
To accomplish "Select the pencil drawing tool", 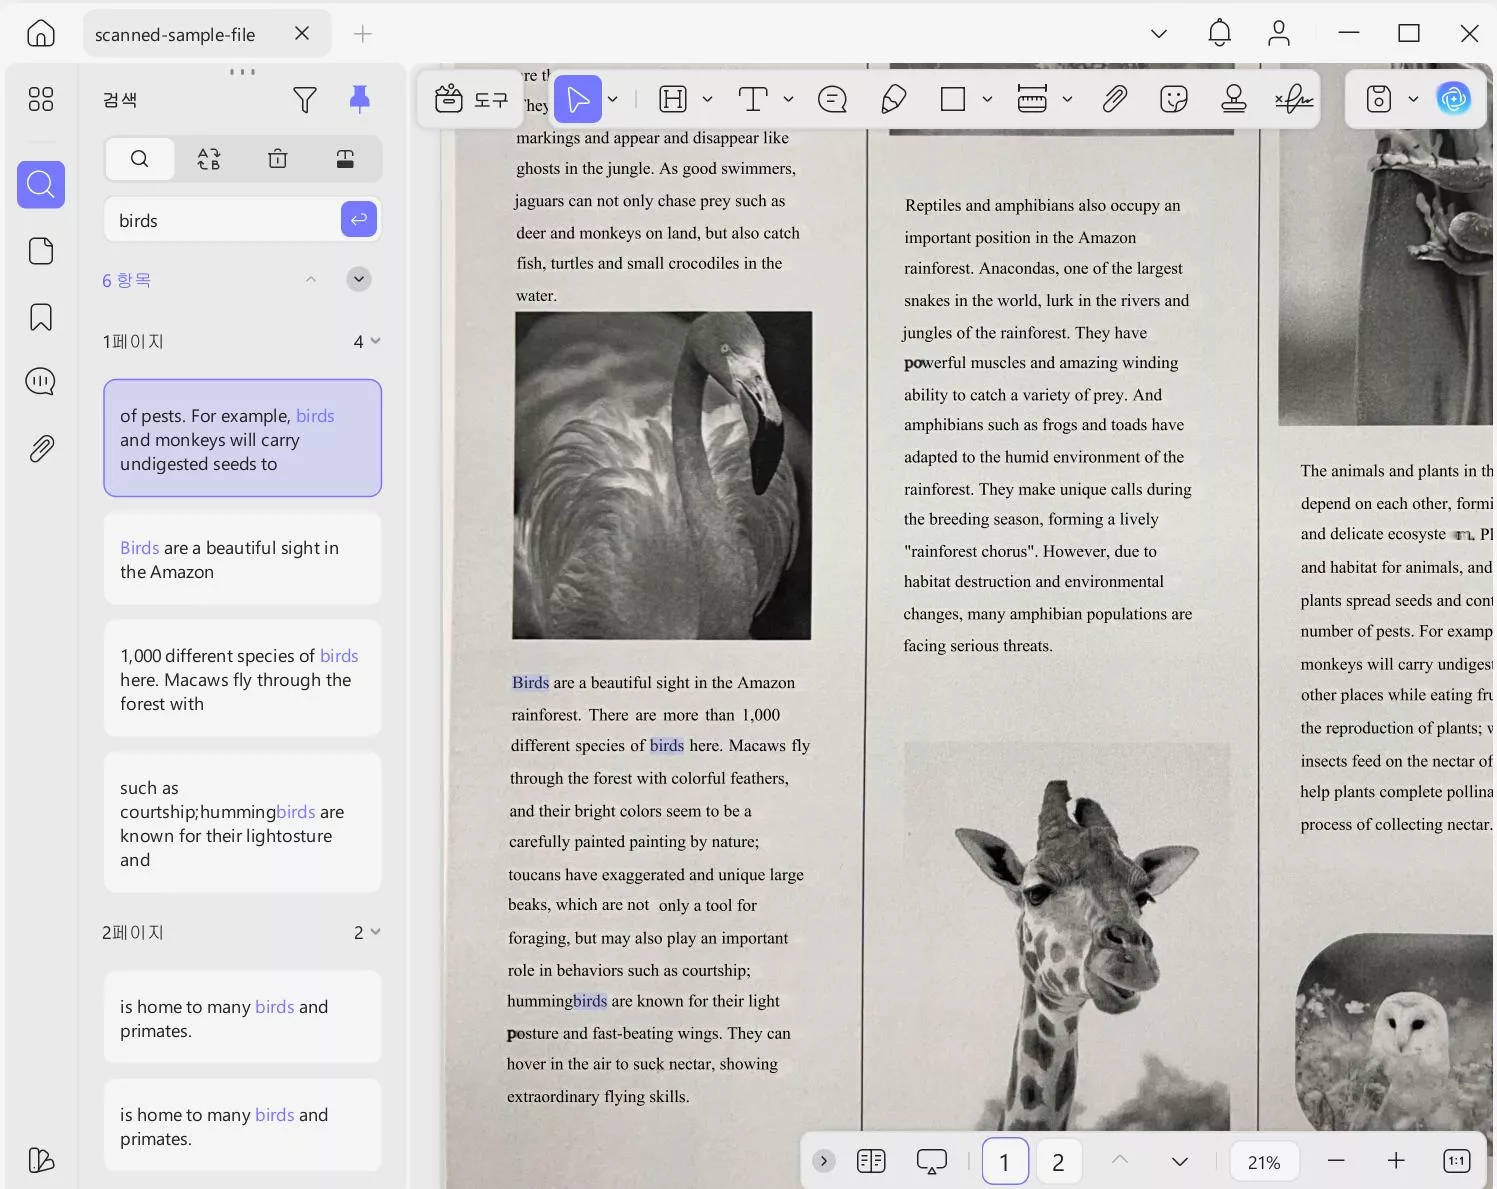I will 893,99.
